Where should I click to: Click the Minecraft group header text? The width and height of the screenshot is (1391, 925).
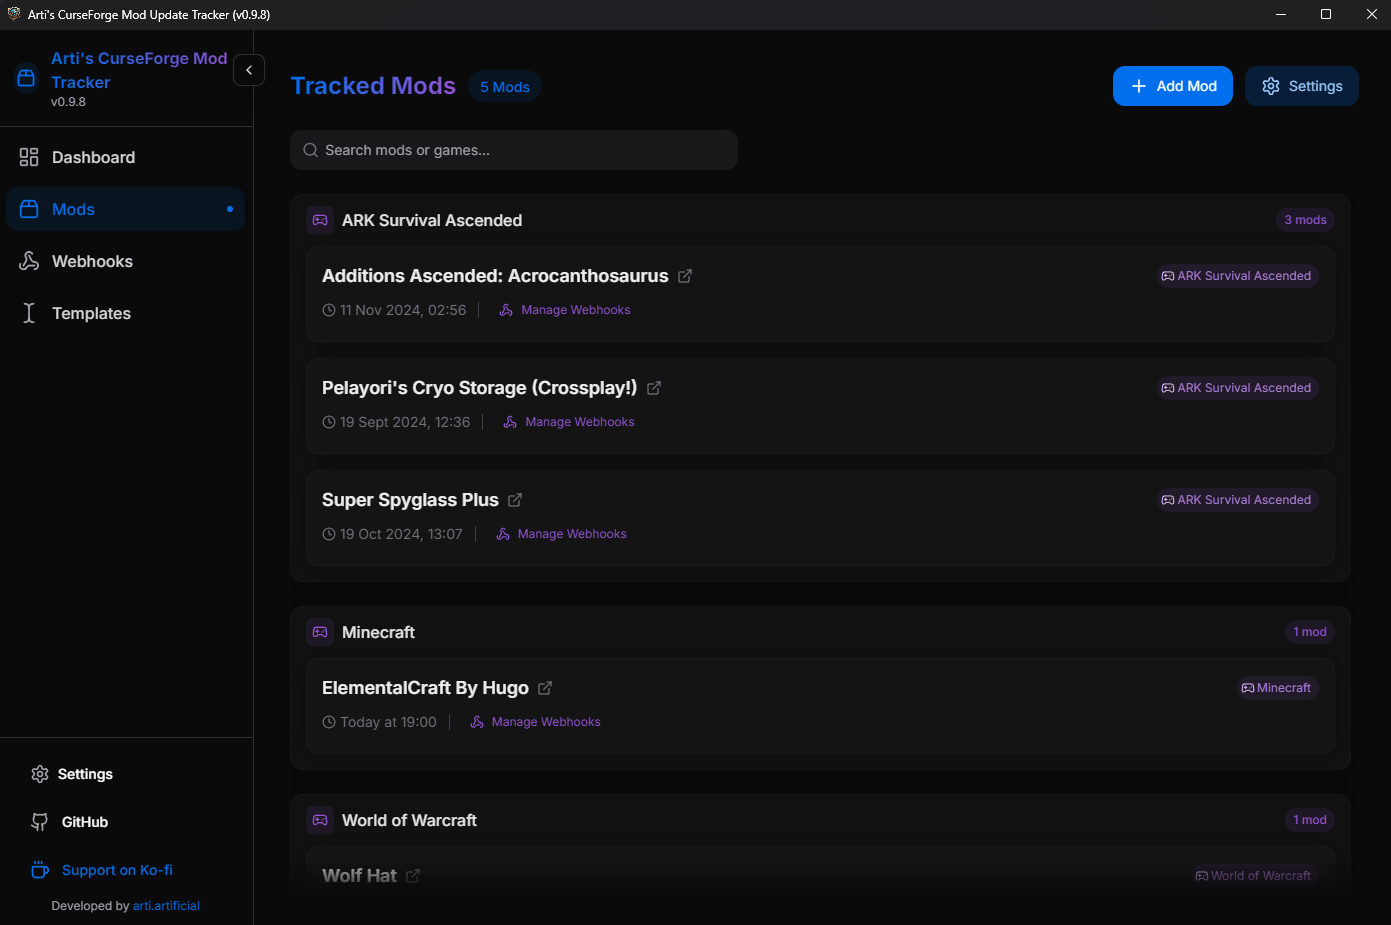pyautogui.click(x=378, y=632)
